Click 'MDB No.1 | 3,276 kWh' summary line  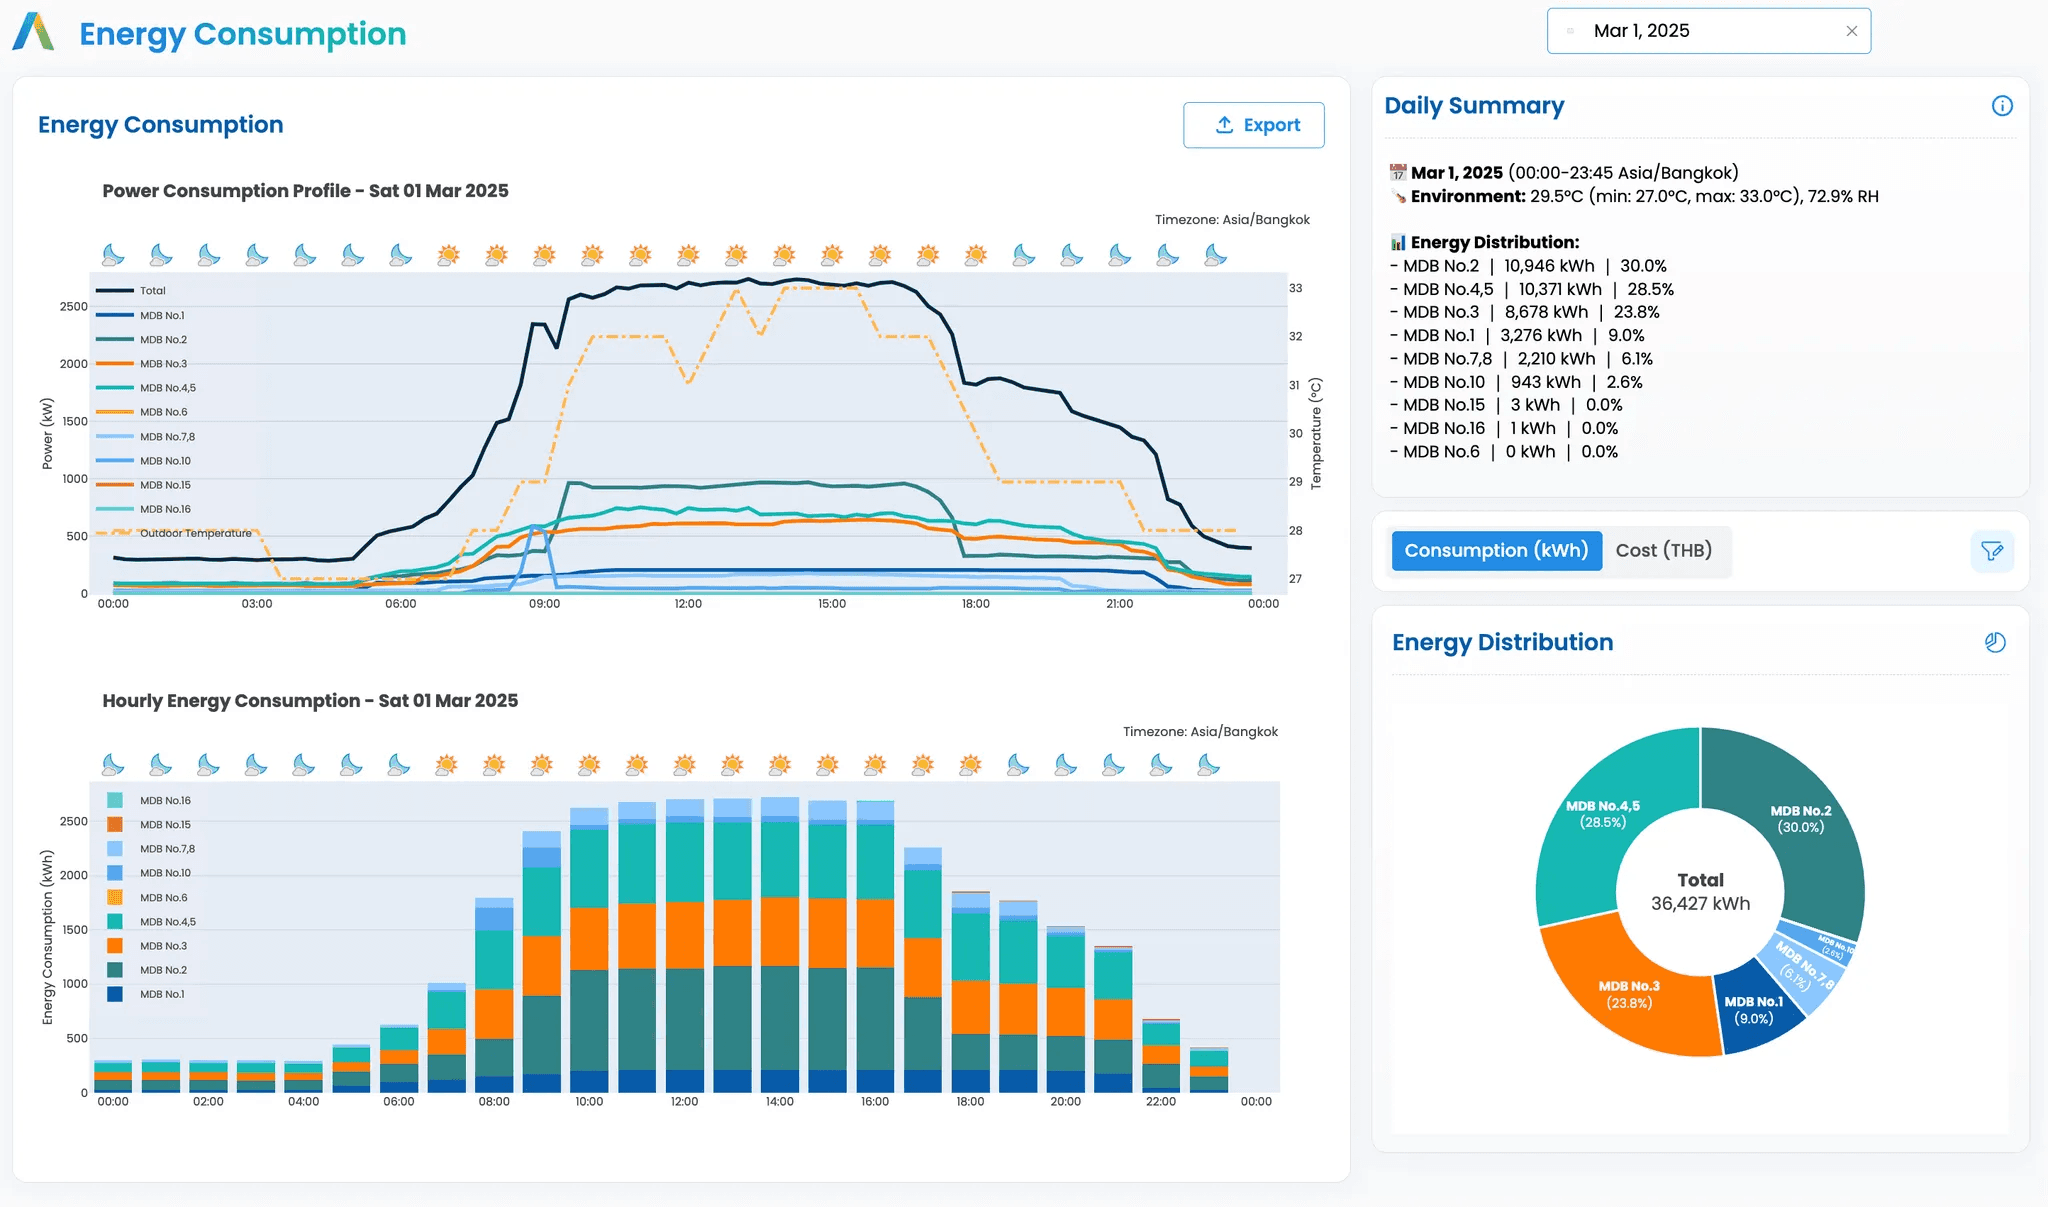tap(1517, 336)
